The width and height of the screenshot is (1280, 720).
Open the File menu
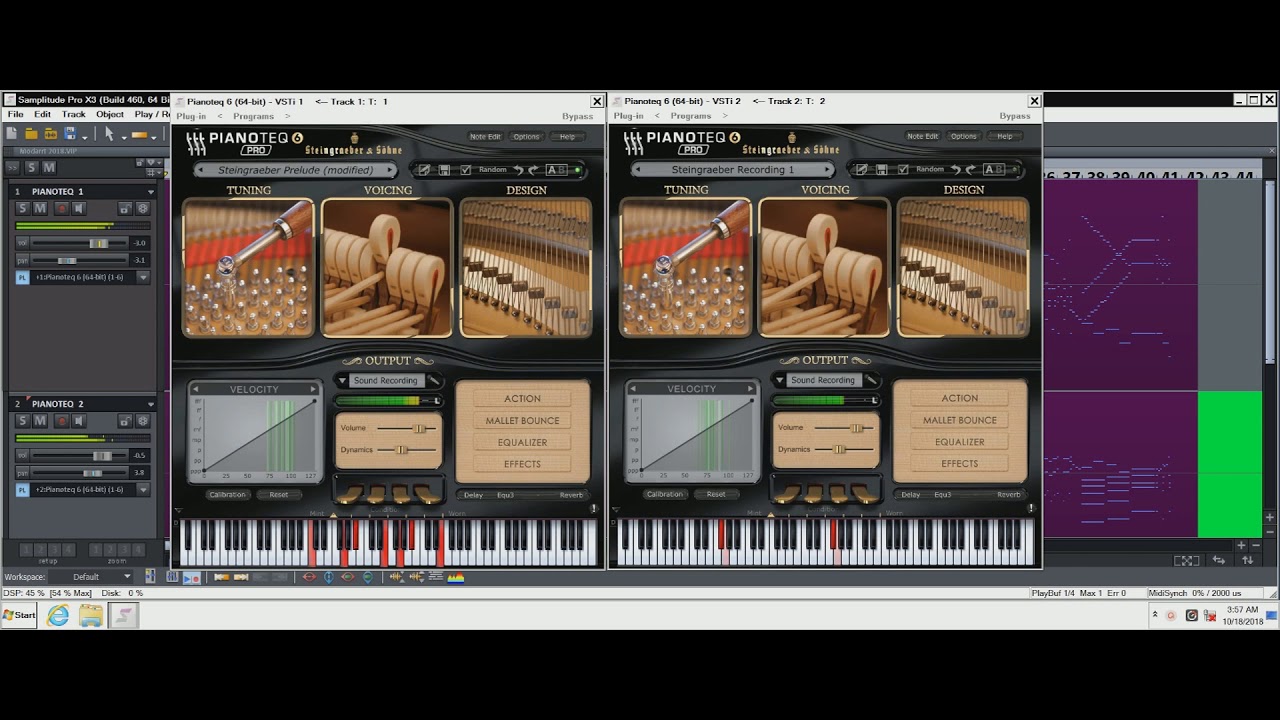click(x=16, y=115)
